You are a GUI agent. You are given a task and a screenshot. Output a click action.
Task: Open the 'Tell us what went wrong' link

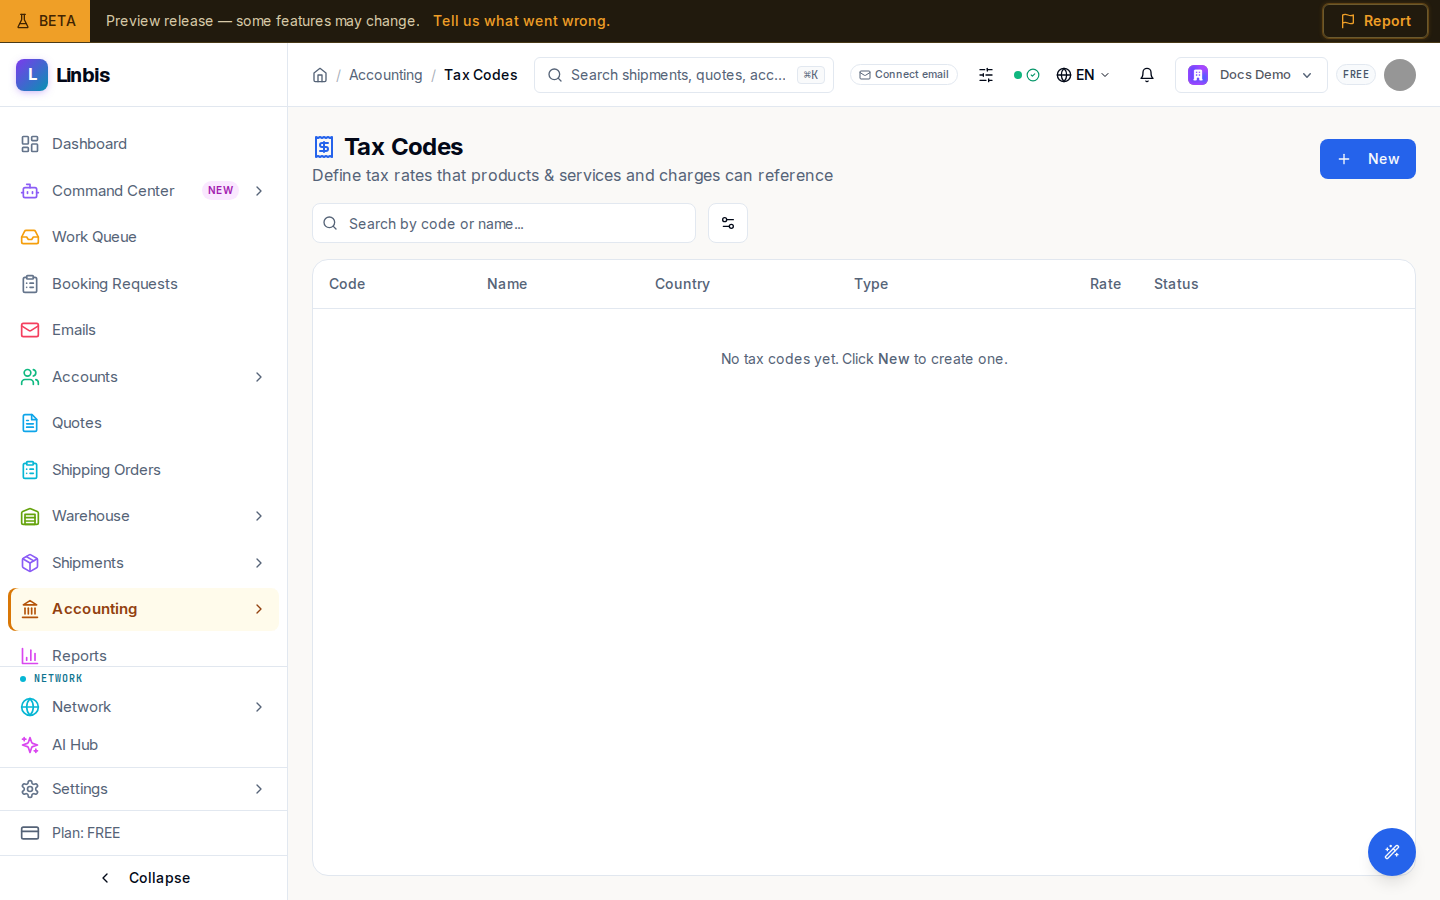coord(521,21)
